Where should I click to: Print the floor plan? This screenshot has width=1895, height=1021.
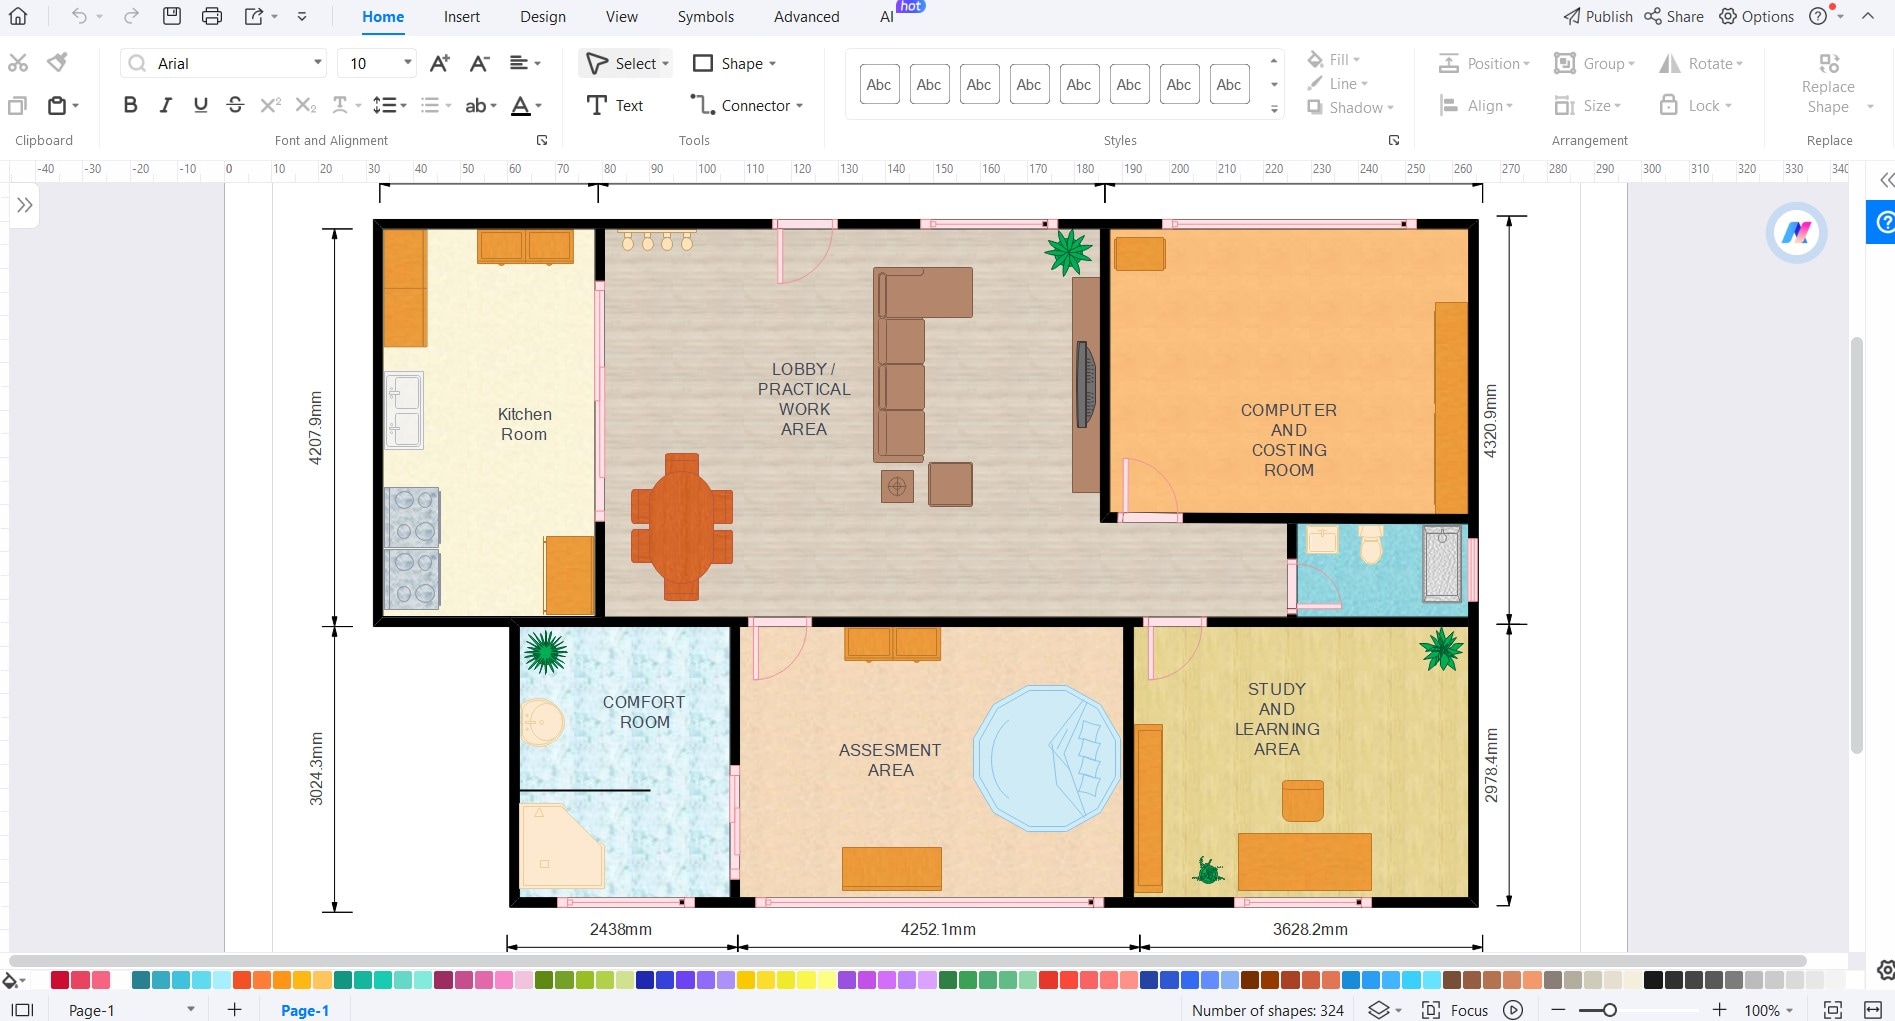point(212,16)
